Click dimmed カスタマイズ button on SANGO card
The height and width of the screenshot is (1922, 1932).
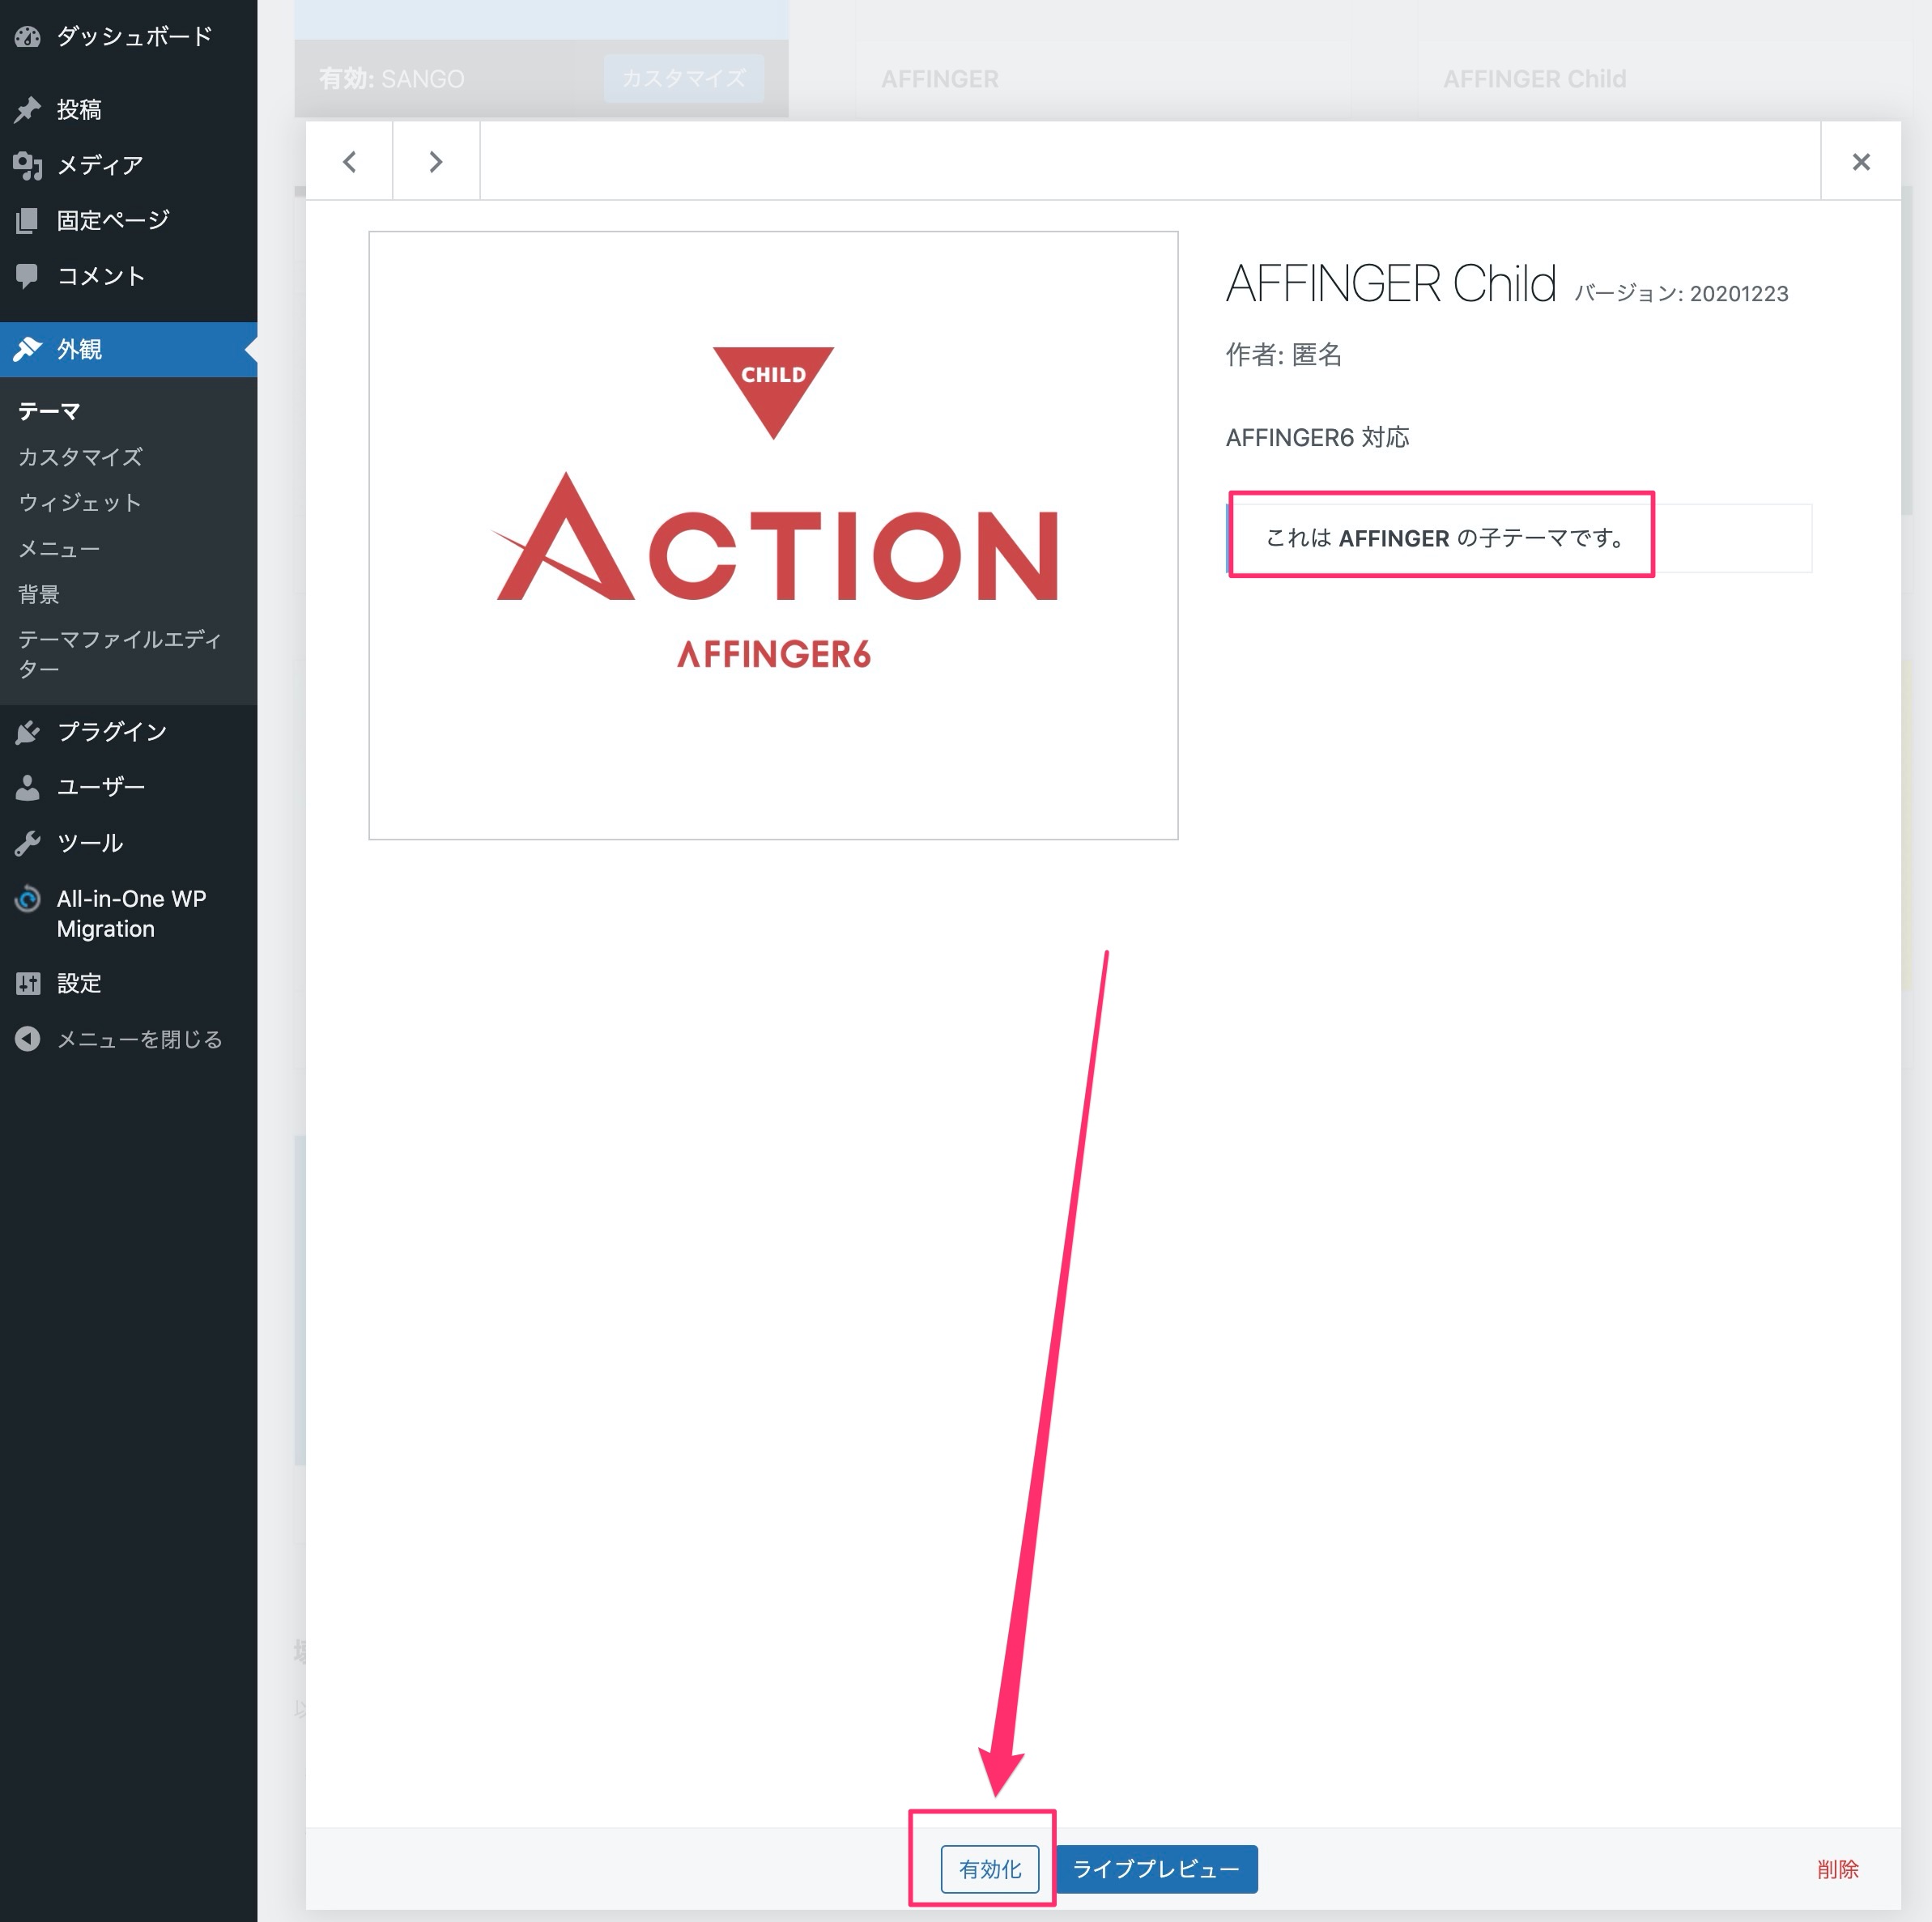click(684, 78)
